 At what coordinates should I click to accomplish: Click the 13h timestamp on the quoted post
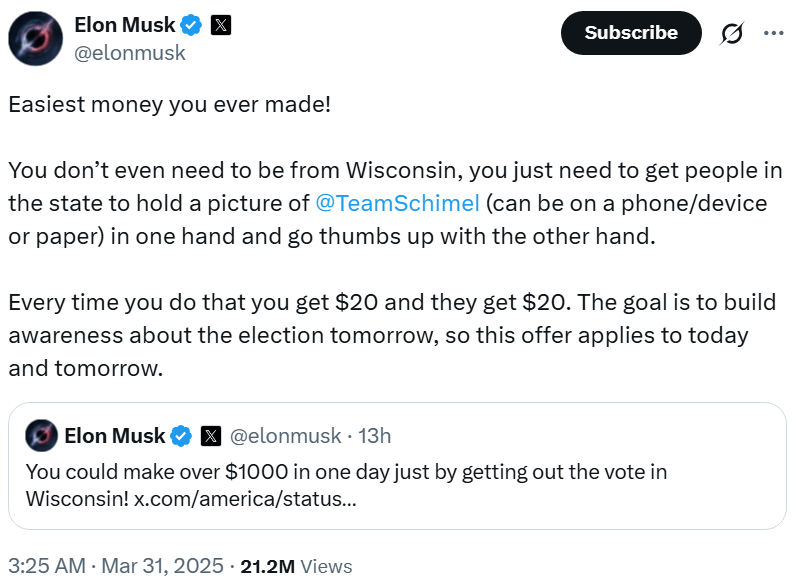(374, 436)
